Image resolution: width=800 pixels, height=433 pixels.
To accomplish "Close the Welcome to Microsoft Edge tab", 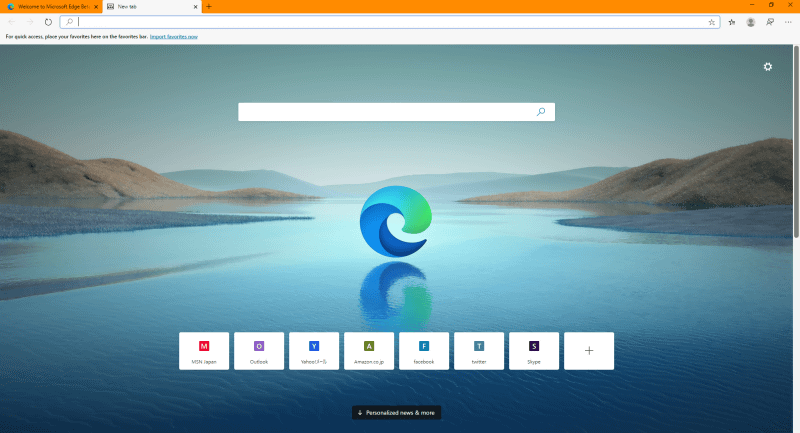I will (96, 7).
